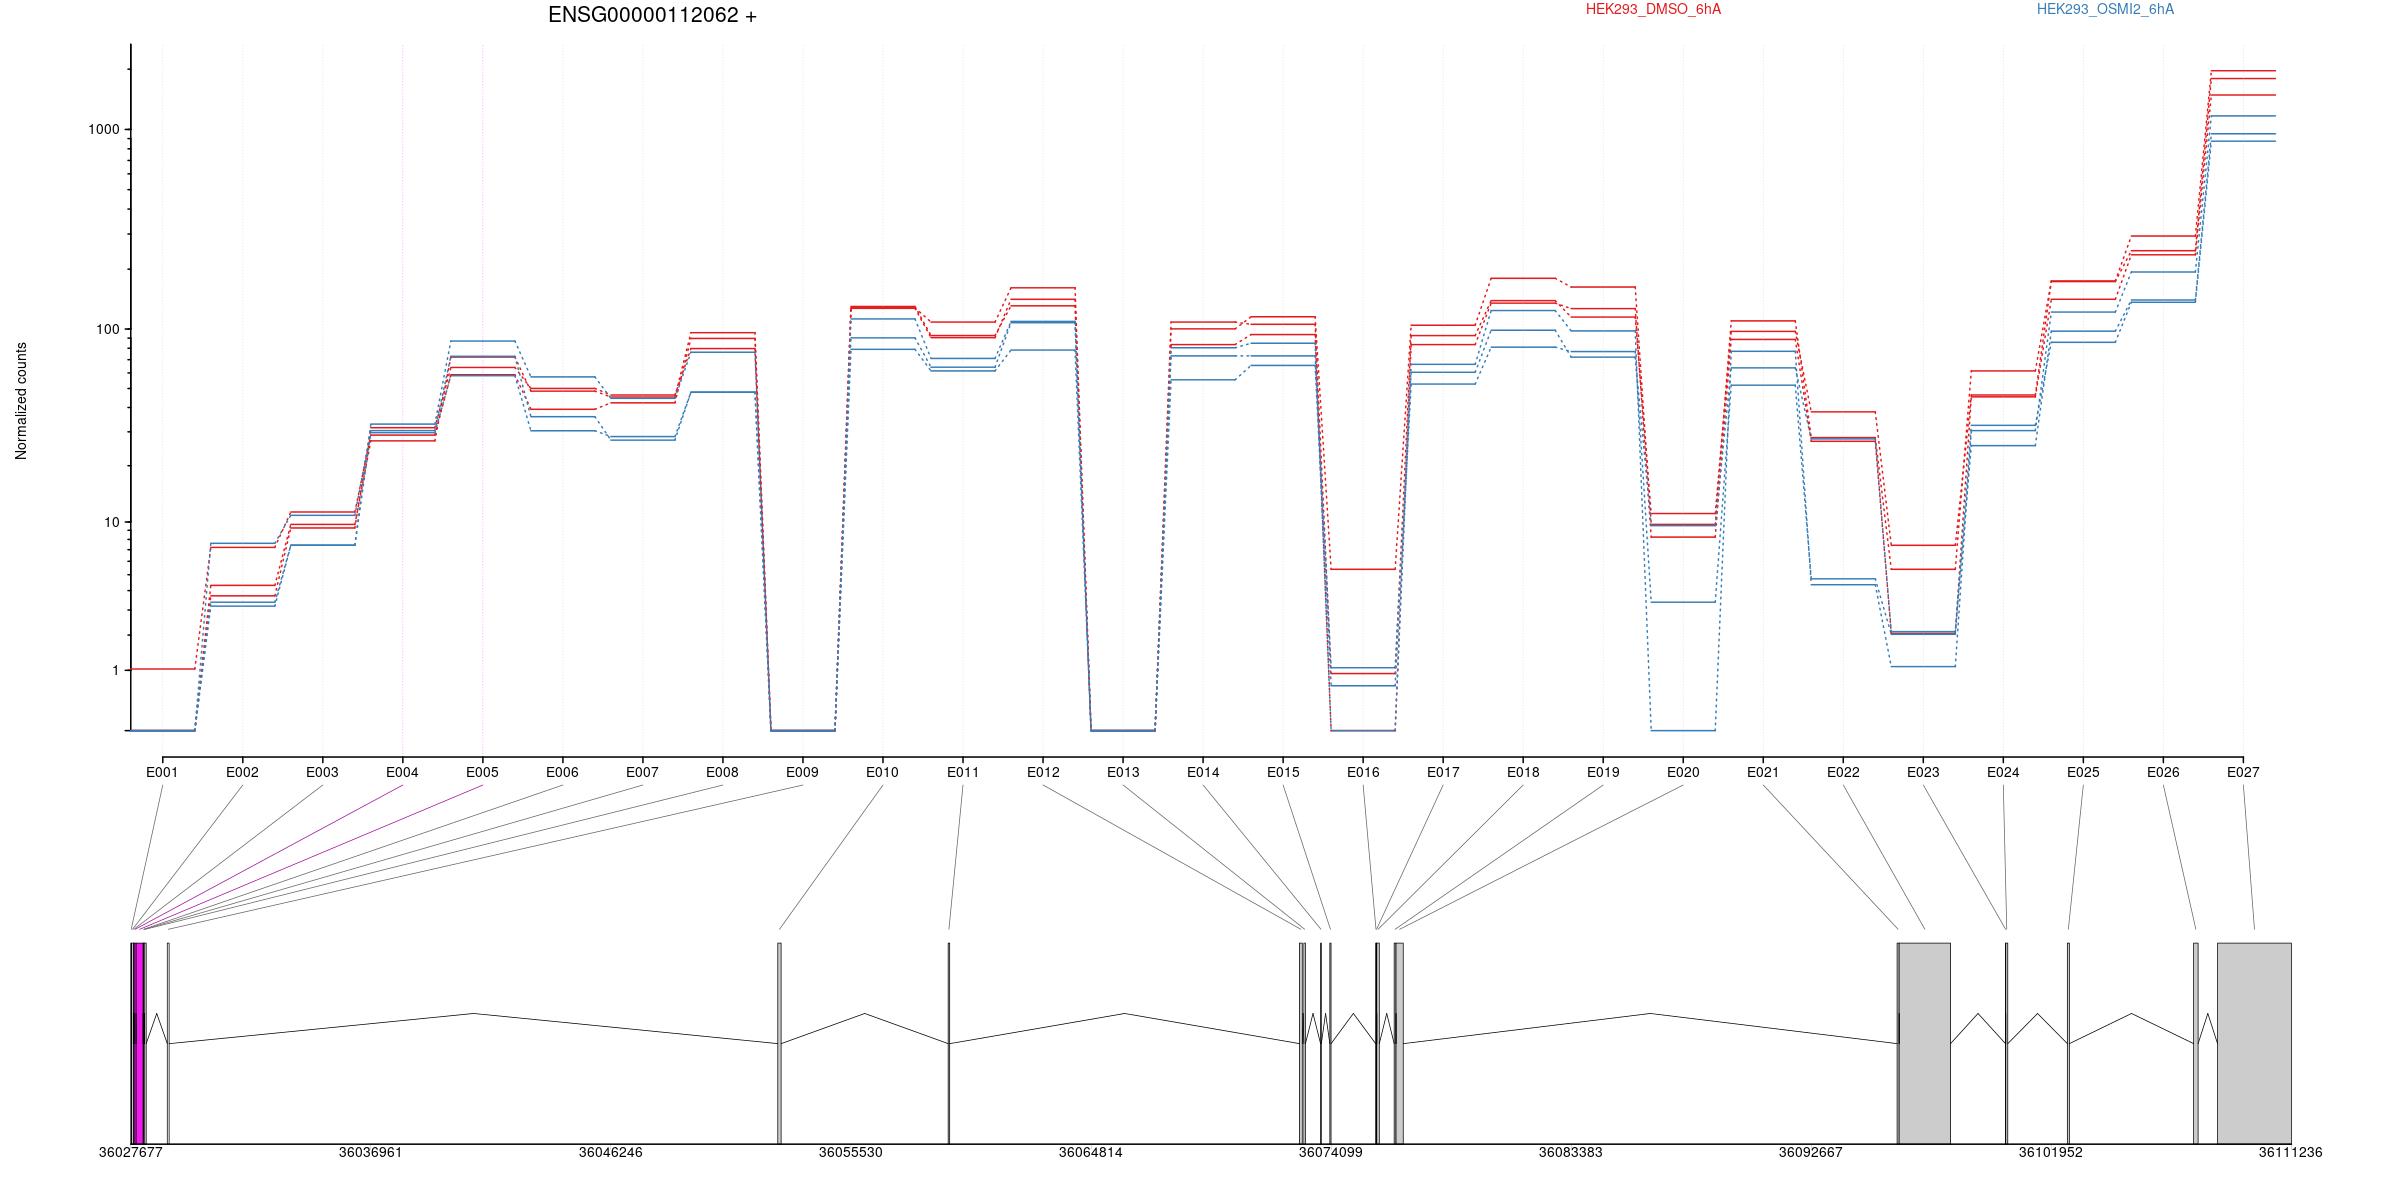
Task: Click the exon label E020
Action: pyautogui.click(x=1683, y=772)
